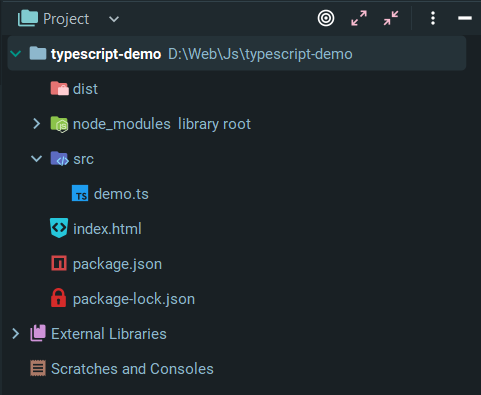The height and width of the screenshot is (395, 481).
Task: Click the Collapse All arrows icon
Action: point(391,18)
